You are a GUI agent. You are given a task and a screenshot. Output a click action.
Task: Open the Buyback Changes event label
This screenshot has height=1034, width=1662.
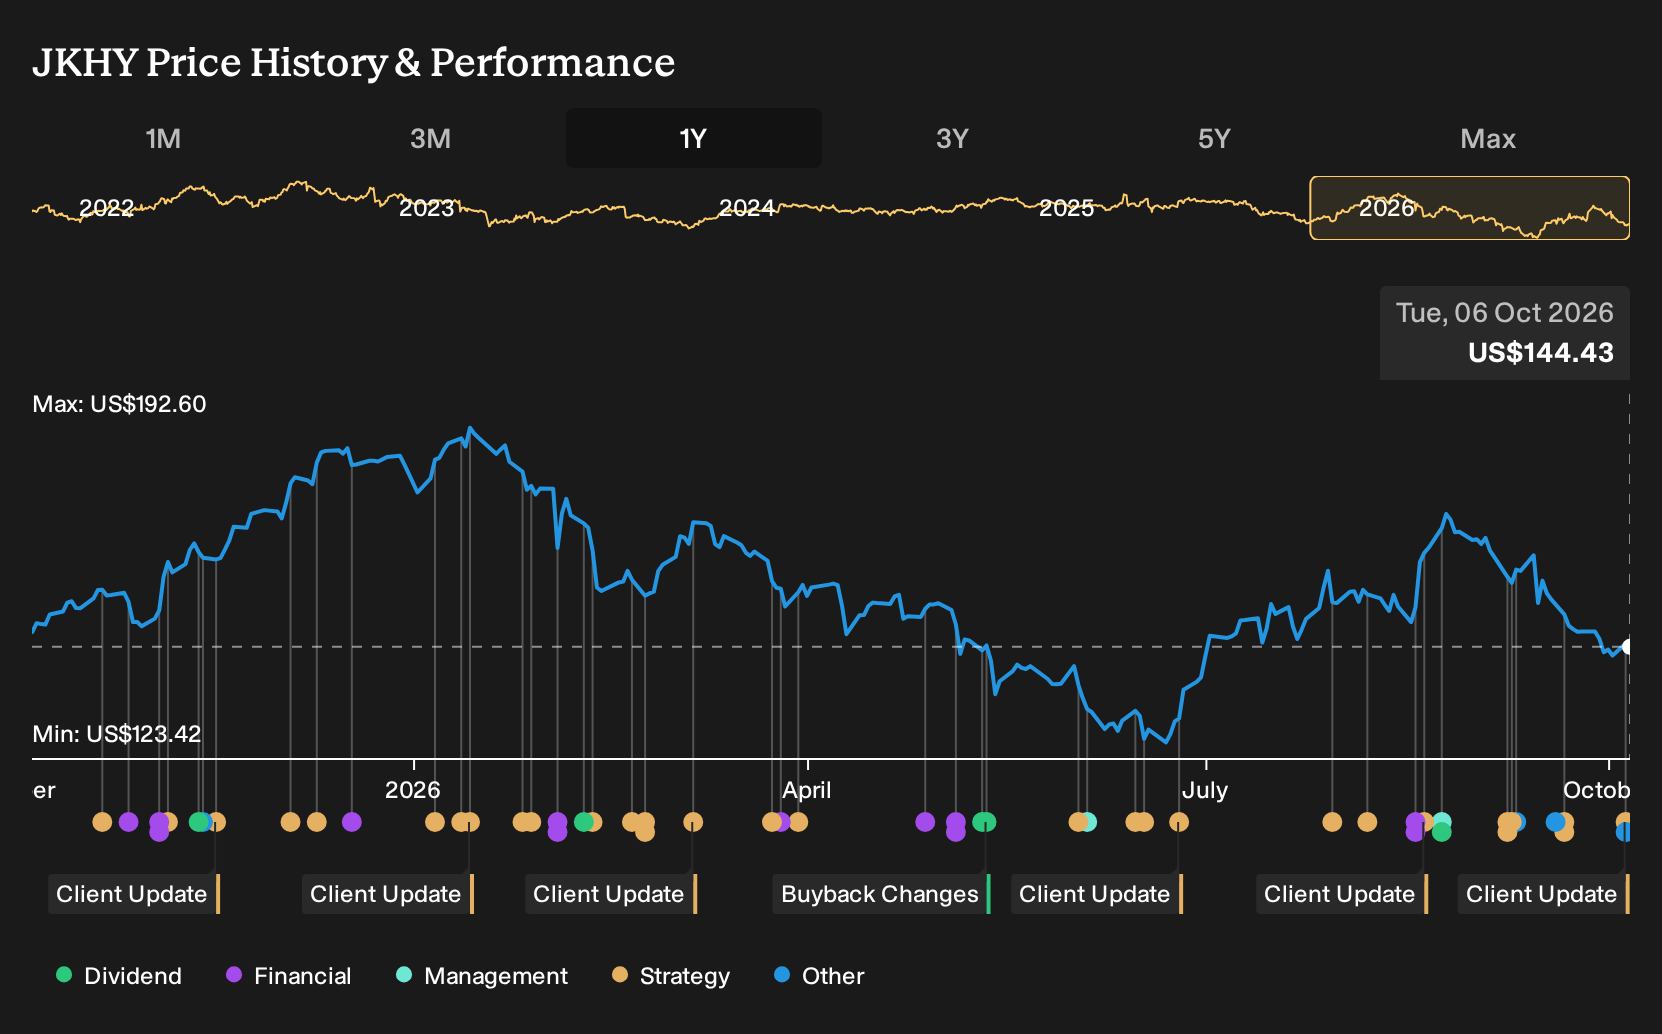(881, 894)
